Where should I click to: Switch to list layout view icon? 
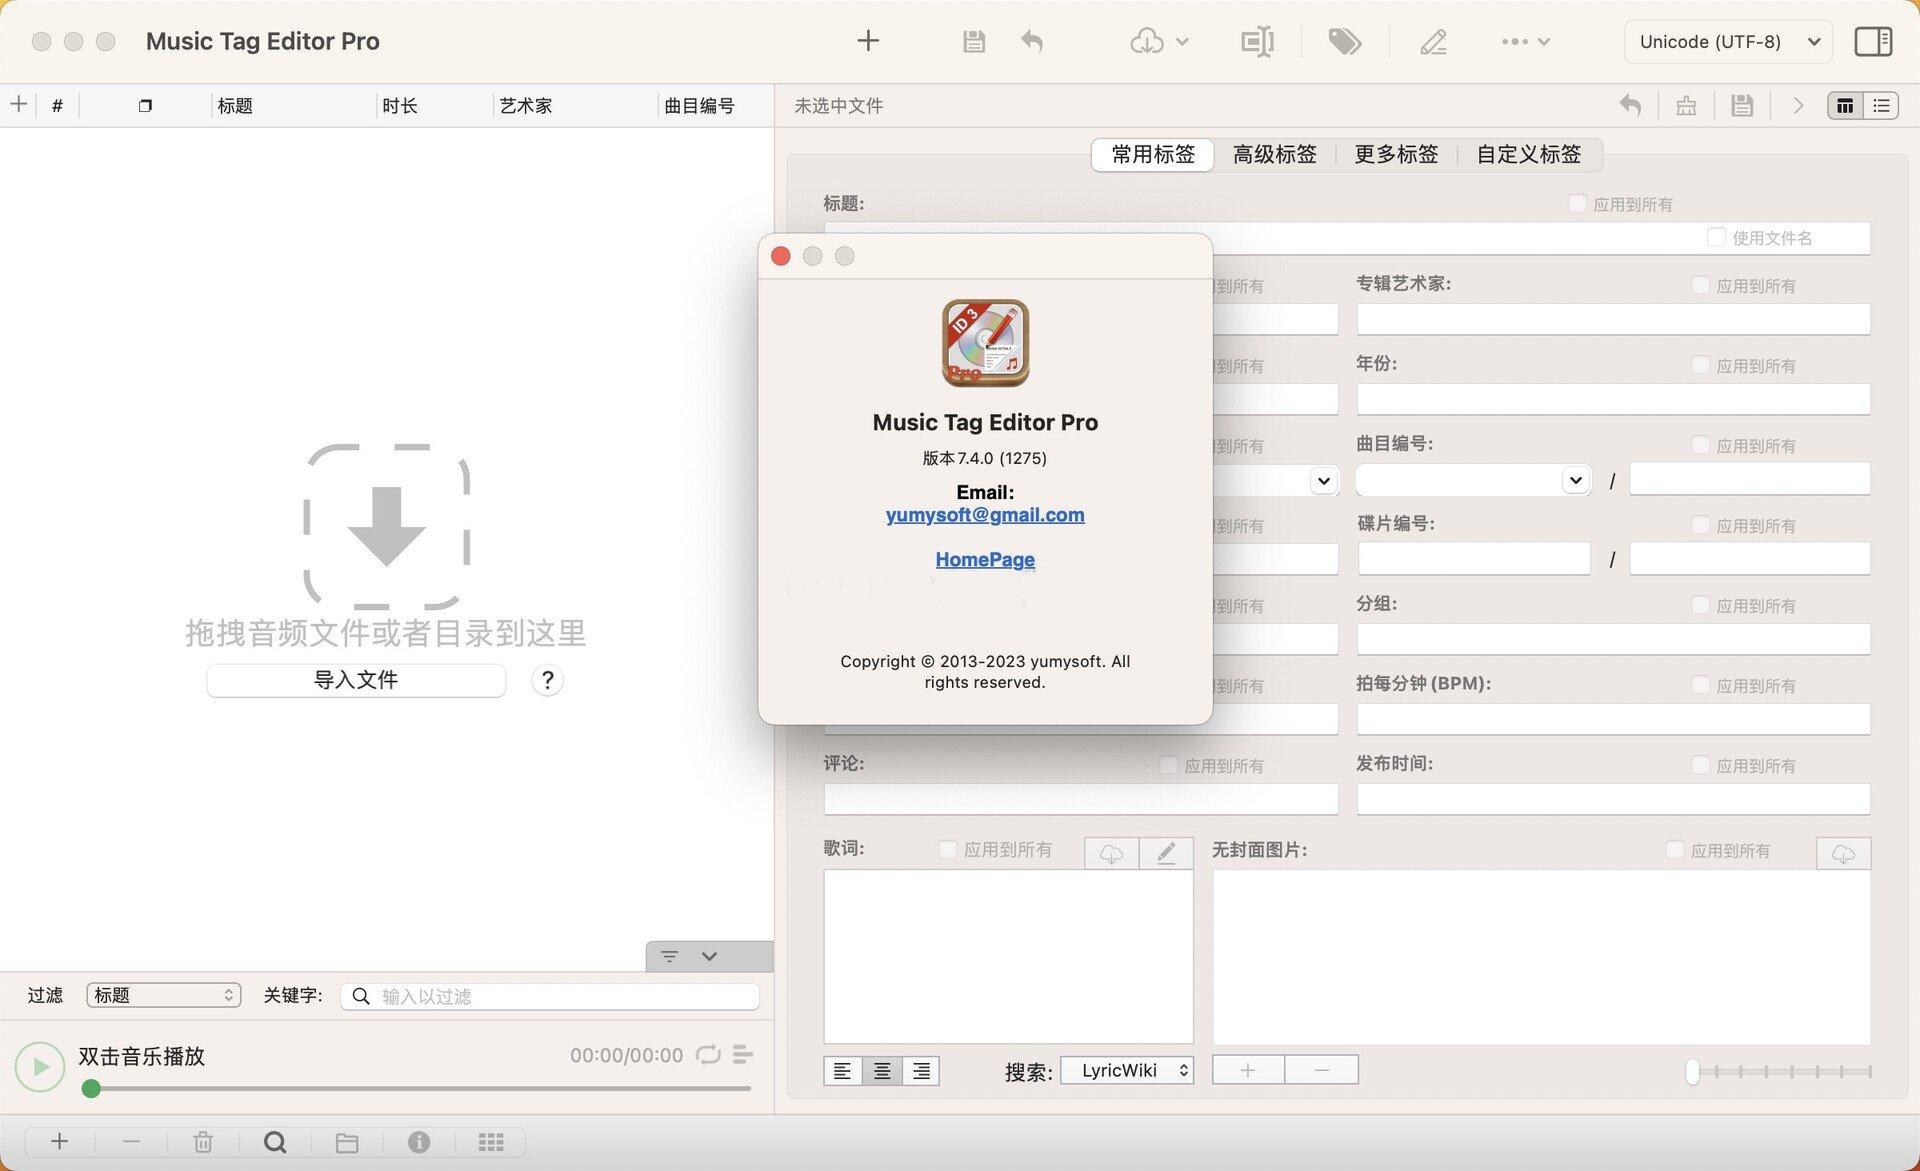[1881, 105]
